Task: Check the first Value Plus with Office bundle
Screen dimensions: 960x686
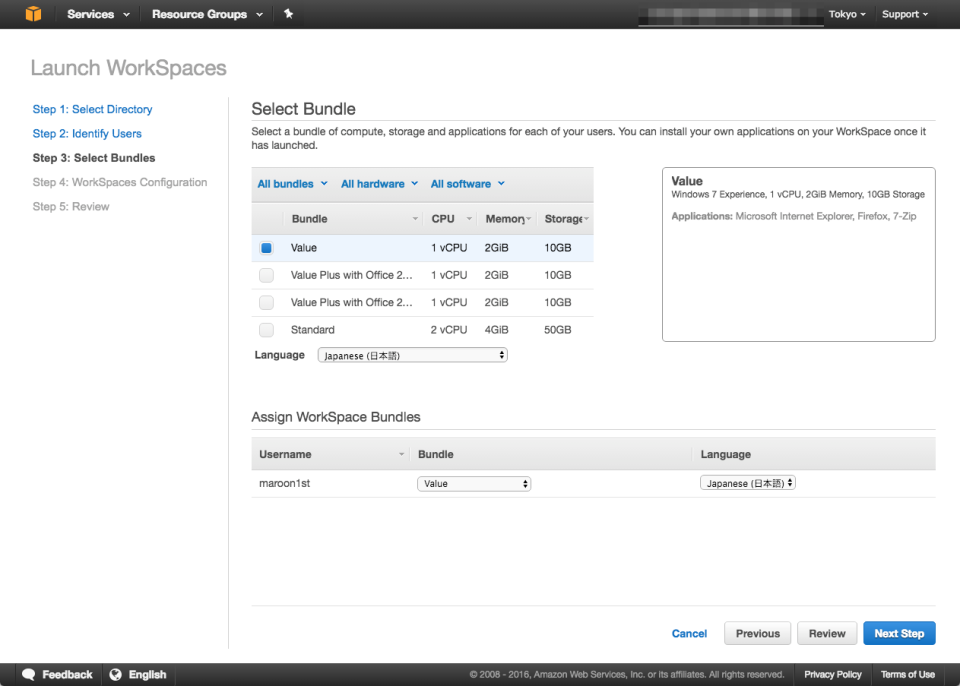Action: pyautogui.click(x=266, y=275)
